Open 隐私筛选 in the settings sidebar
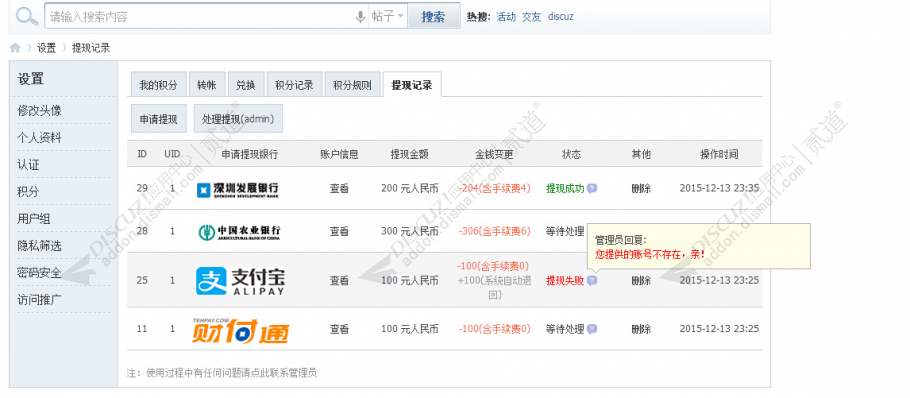910x398 pixels. tap(39, 245)
